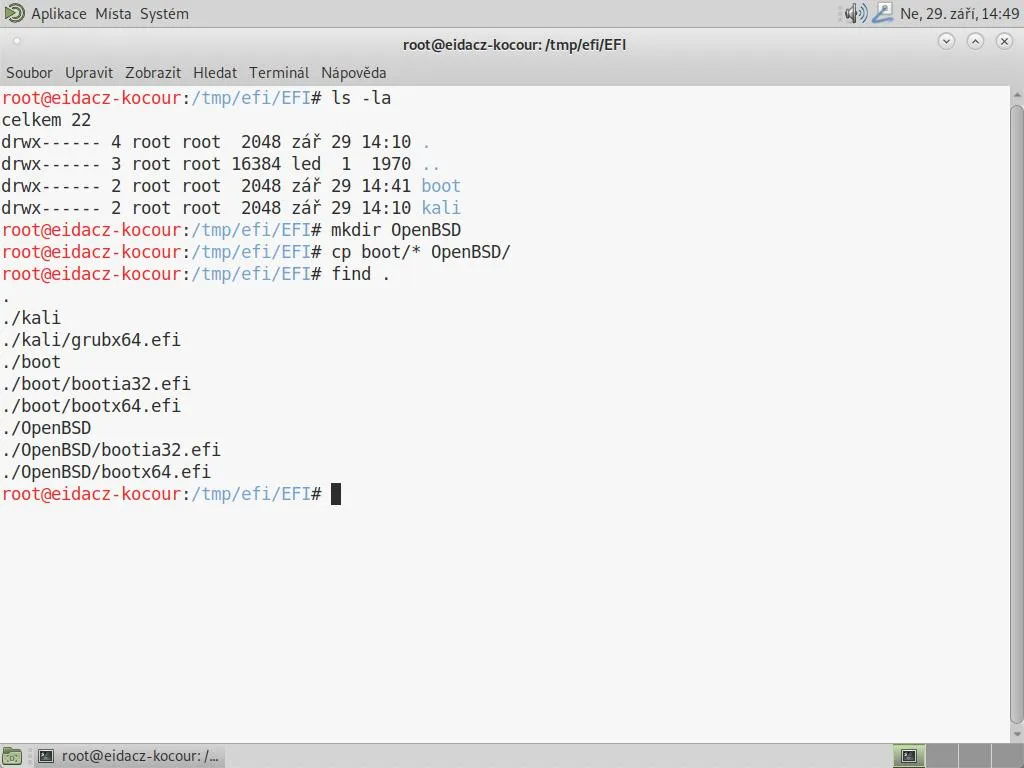Click the './boot/bootx64.efi' line

[91, 406]
